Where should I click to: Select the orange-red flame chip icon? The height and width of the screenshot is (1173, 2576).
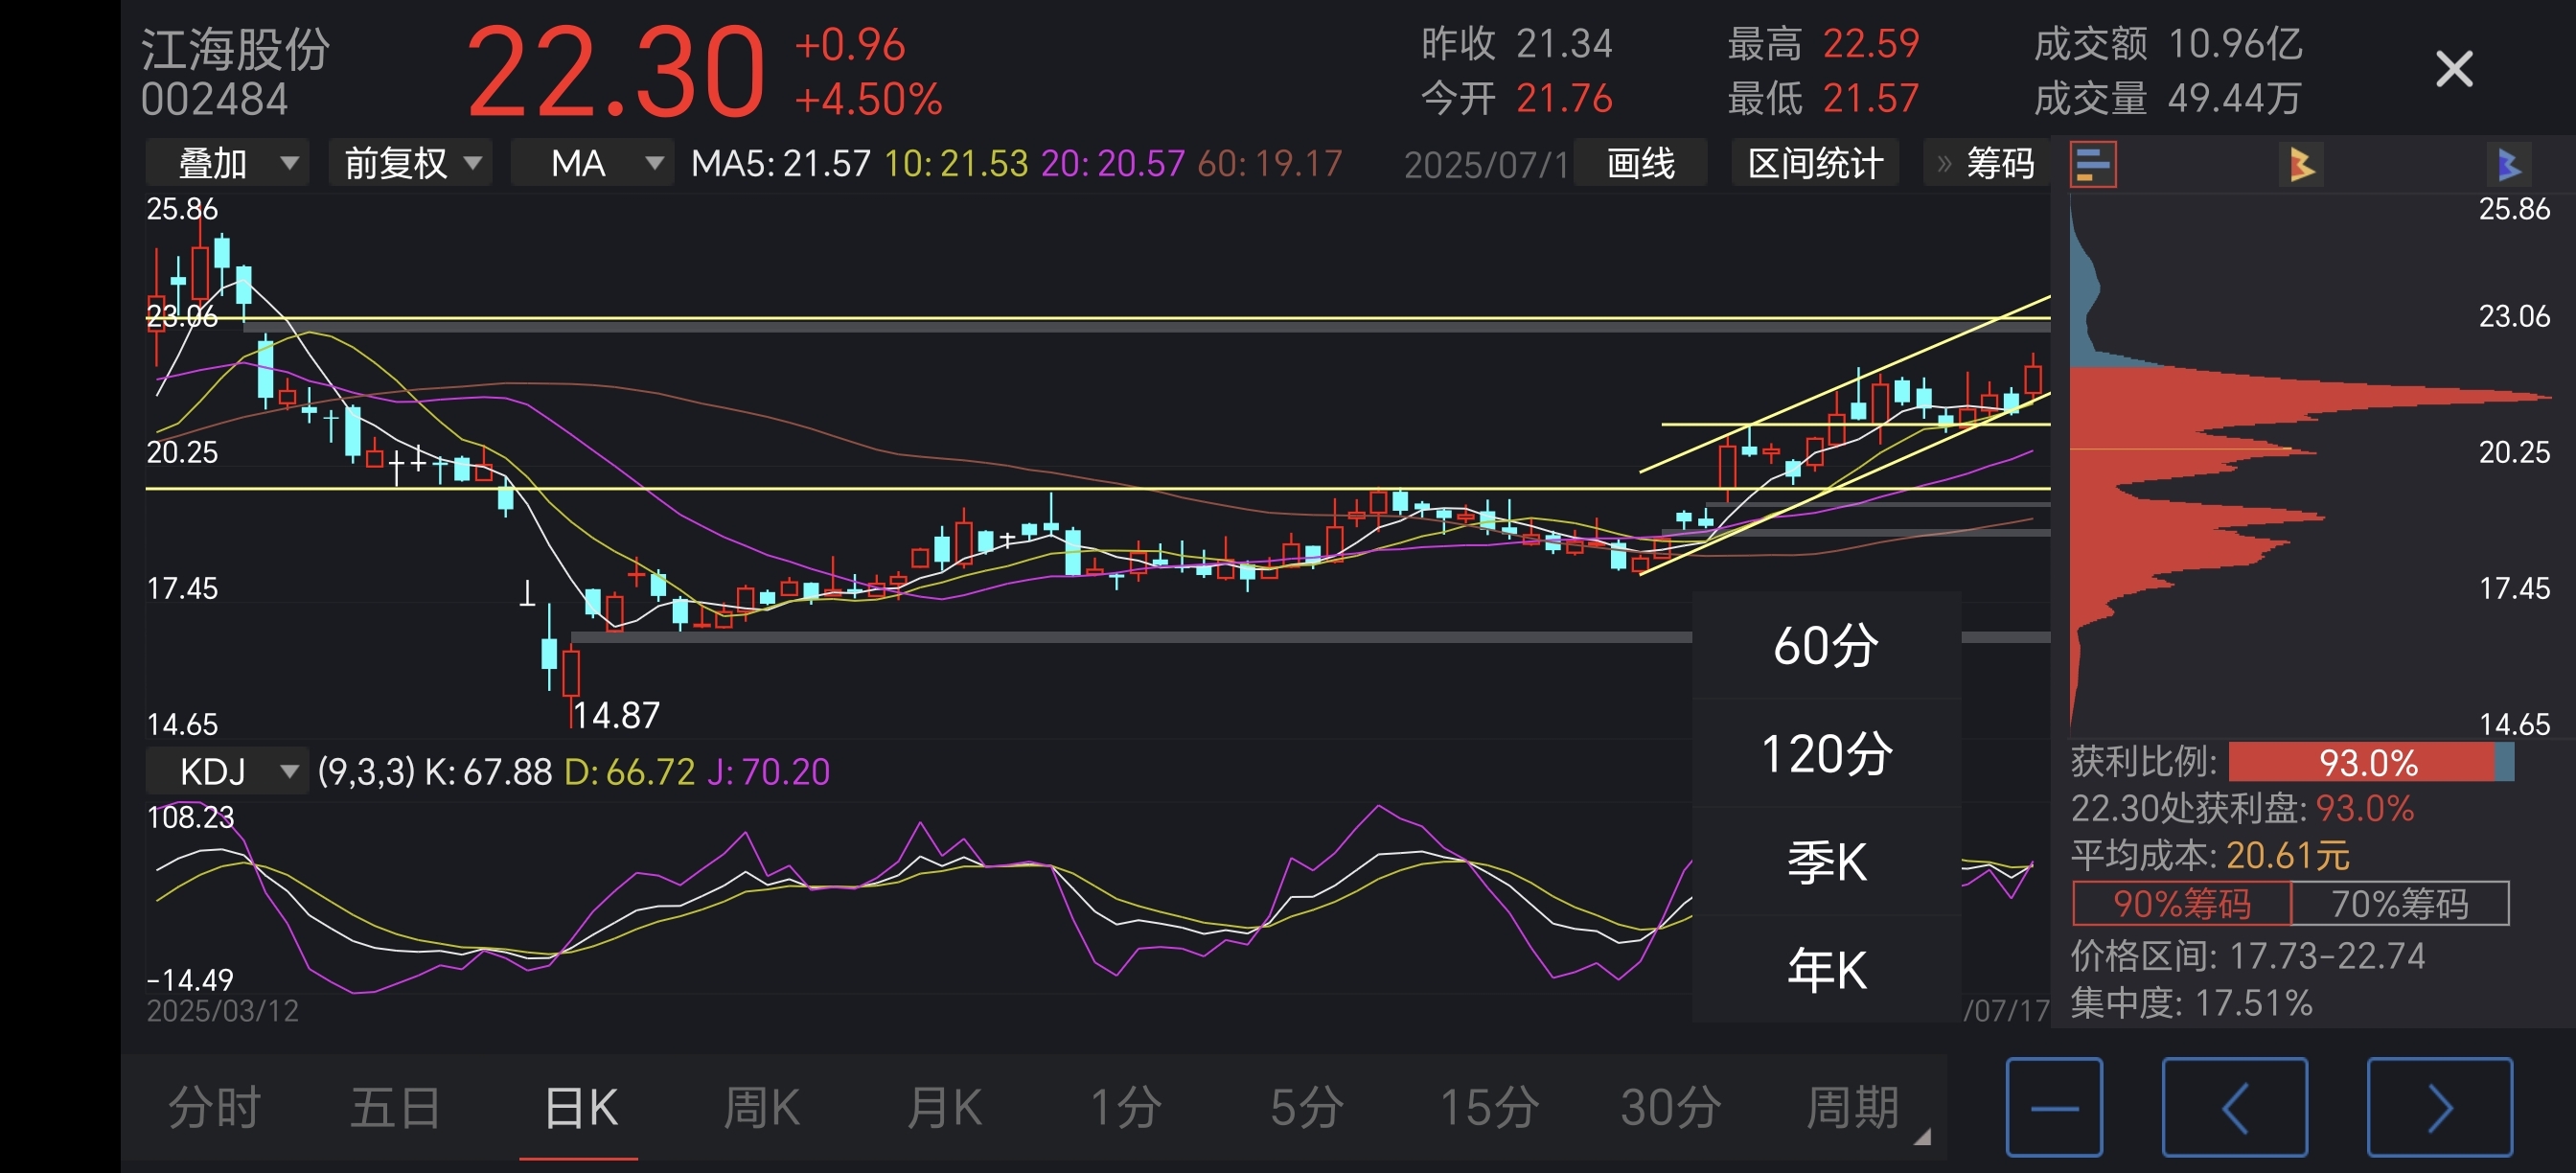tap(2301, 164)
